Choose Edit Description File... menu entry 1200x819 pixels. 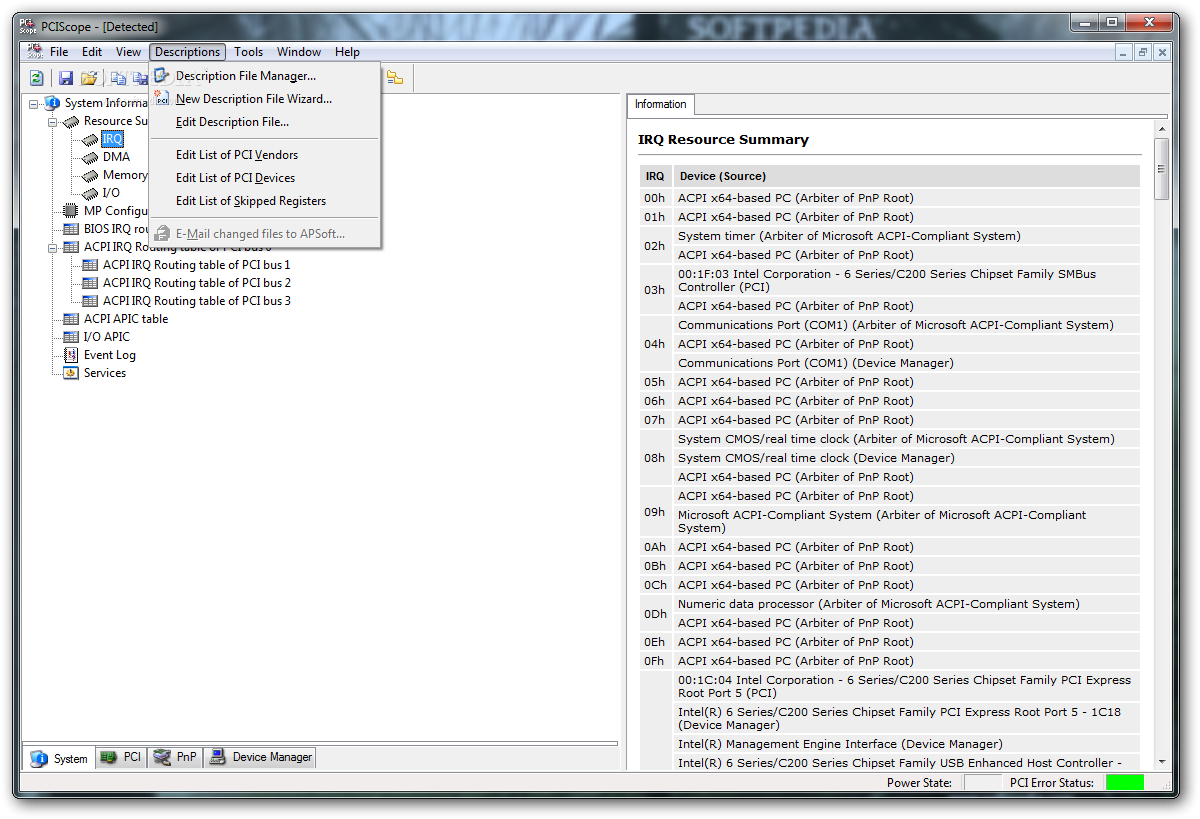click(x=264, y=122)
